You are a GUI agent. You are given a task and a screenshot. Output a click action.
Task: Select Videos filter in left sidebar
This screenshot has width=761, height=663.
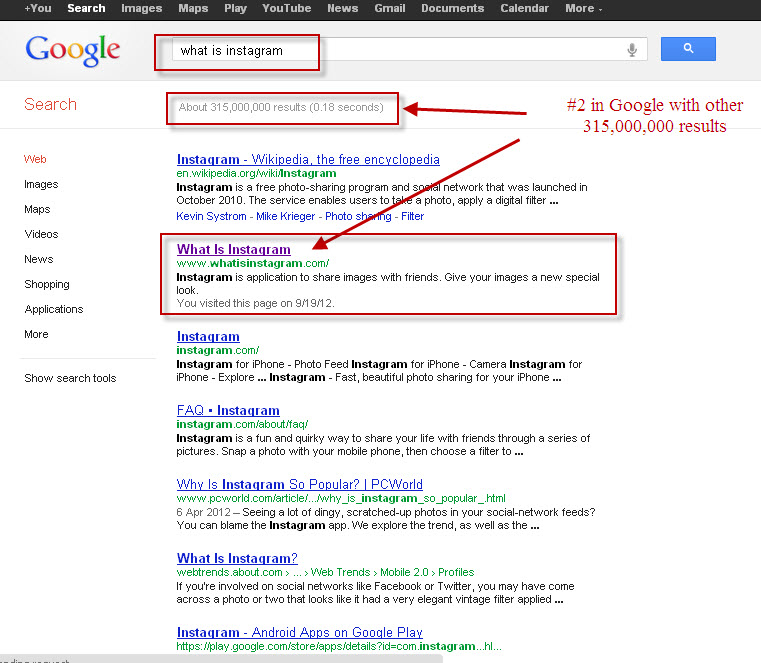[x=41, y=234]
